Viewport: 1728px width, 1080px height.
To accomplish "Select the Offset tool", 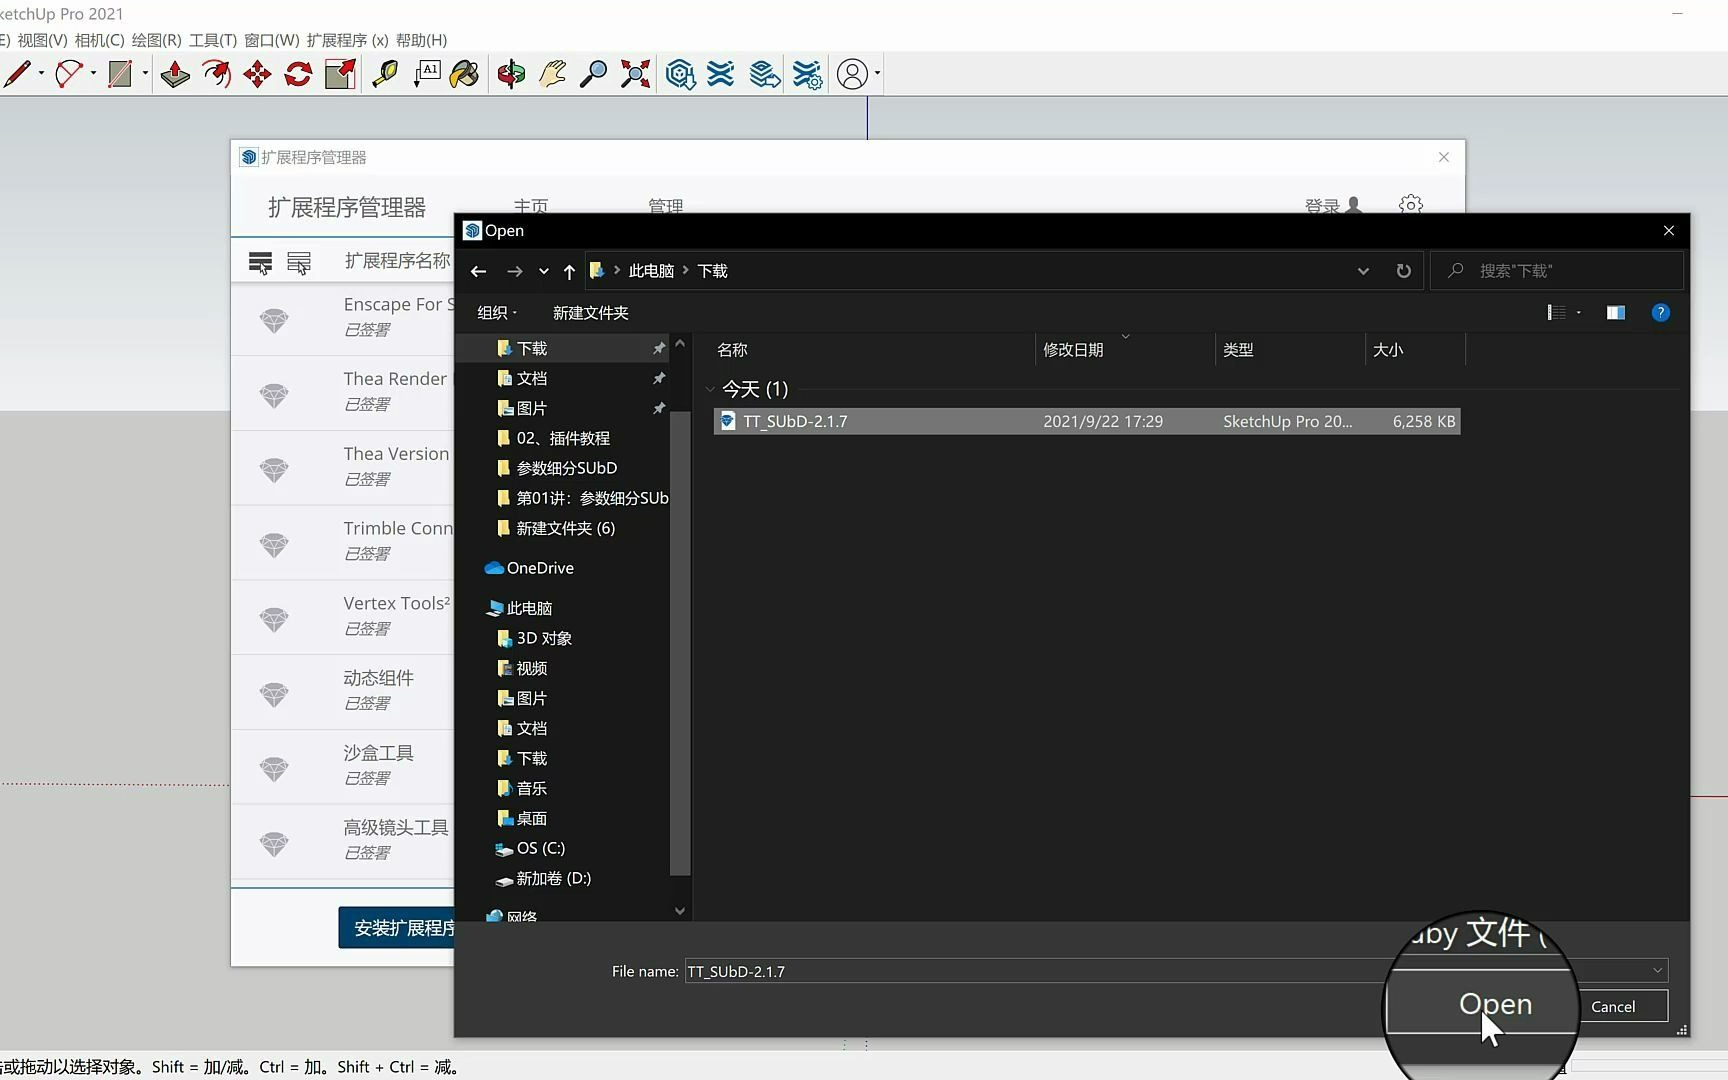I will click(x=216, y=74).
